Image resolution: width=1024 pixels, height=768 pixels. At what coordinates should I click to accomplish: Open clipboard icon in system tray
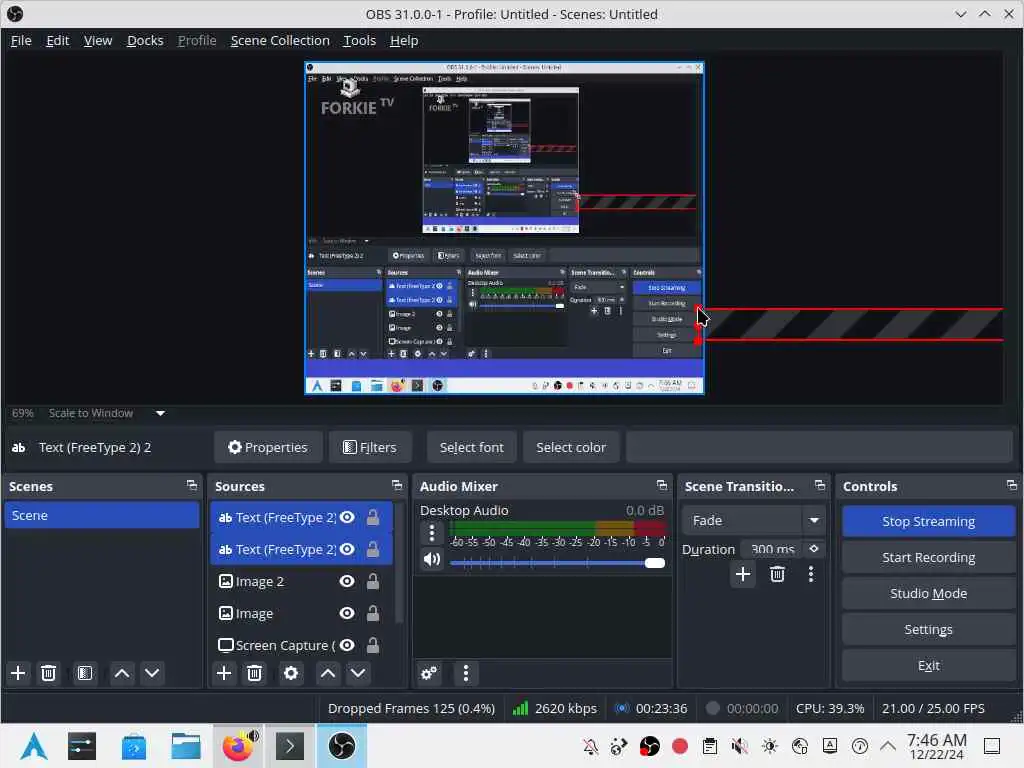pyautogui.click(x=710, y=746)
